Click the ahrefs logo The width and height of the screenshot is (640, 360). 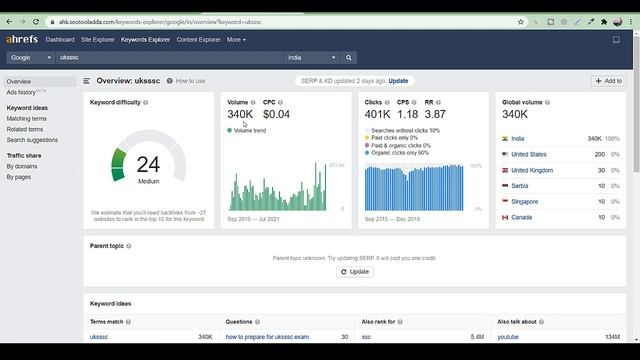22,40
